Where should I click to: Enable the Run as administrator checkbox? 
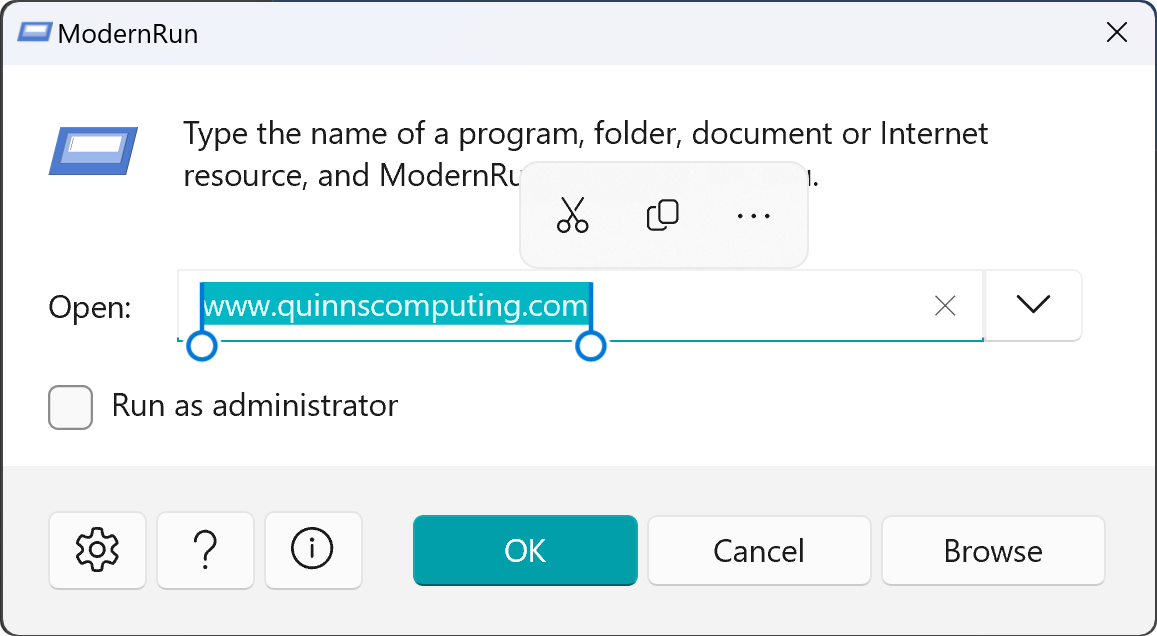coord(70,407)
